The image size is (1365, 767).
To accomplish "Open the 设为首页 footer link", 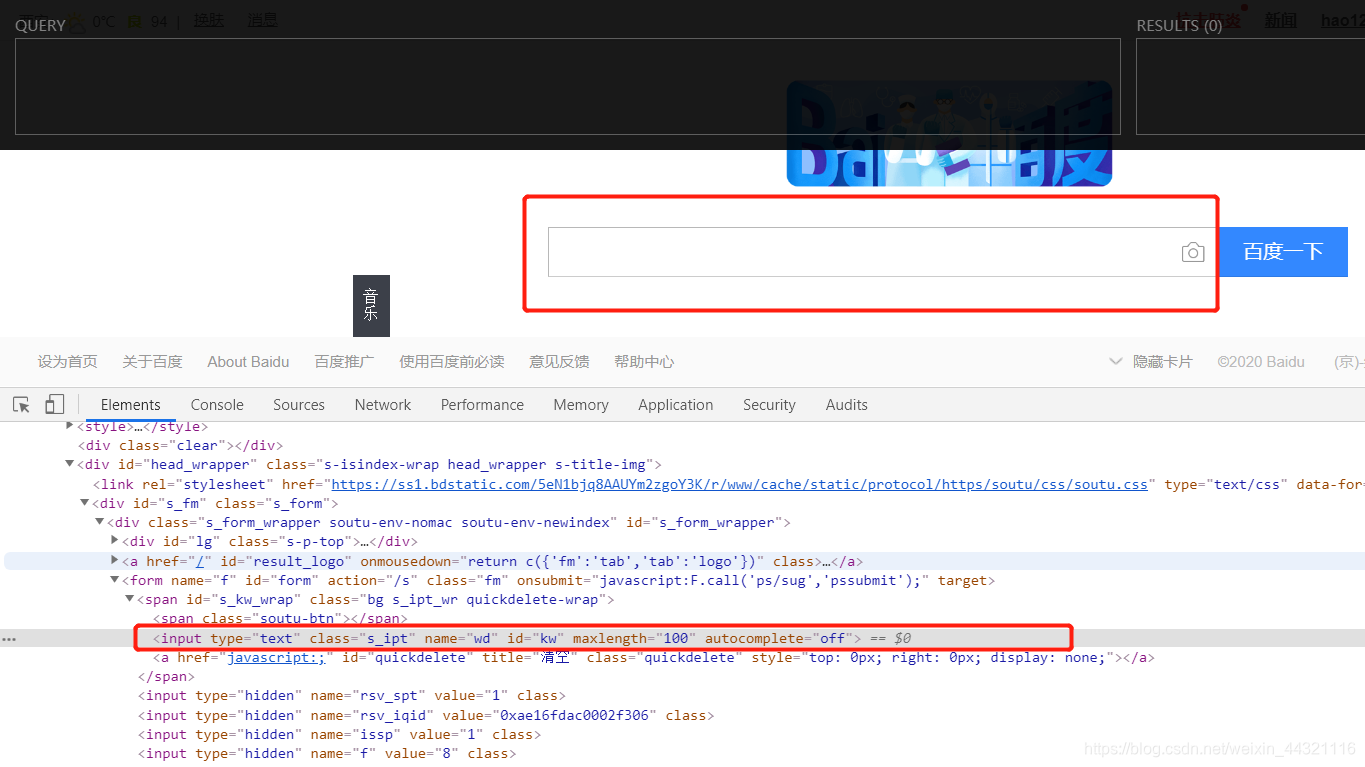I will (x=68, y=362).
